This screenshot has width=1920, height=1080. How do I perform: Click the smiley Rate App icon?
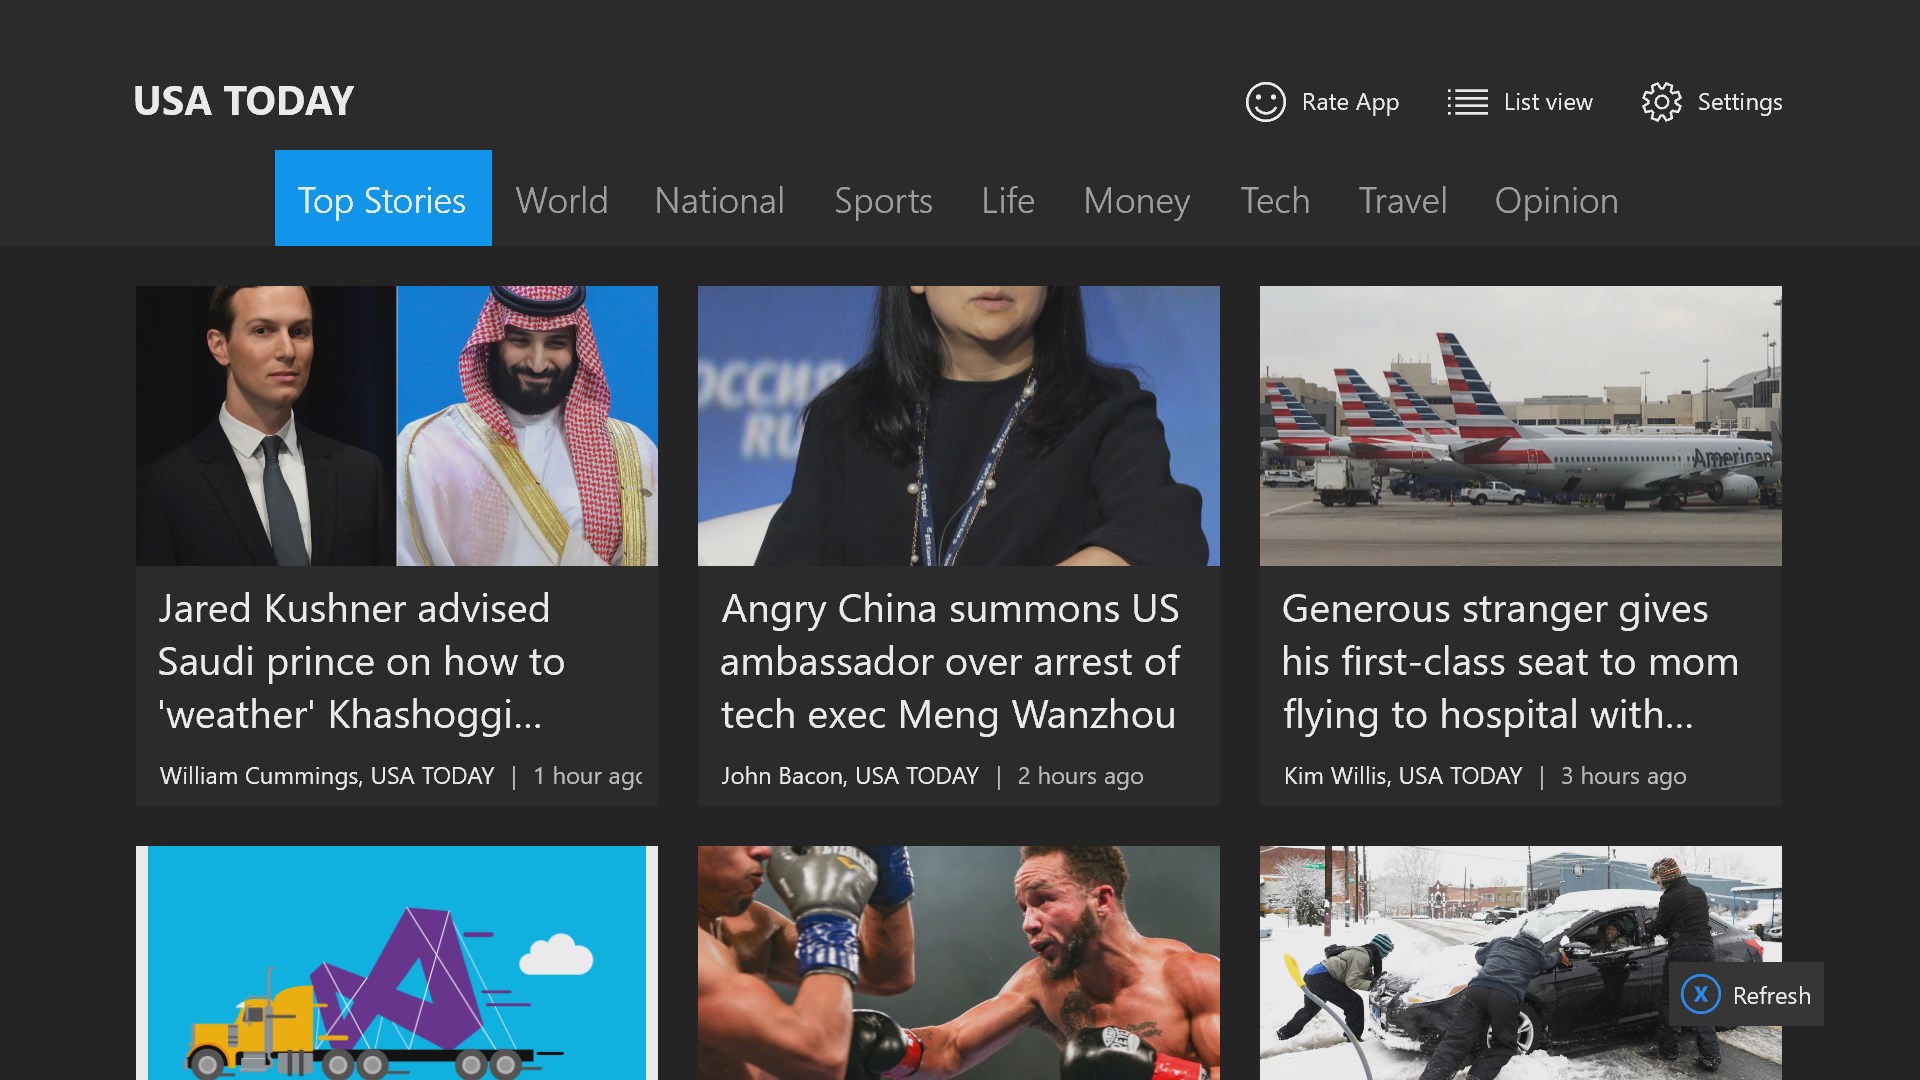[1265, 102]
